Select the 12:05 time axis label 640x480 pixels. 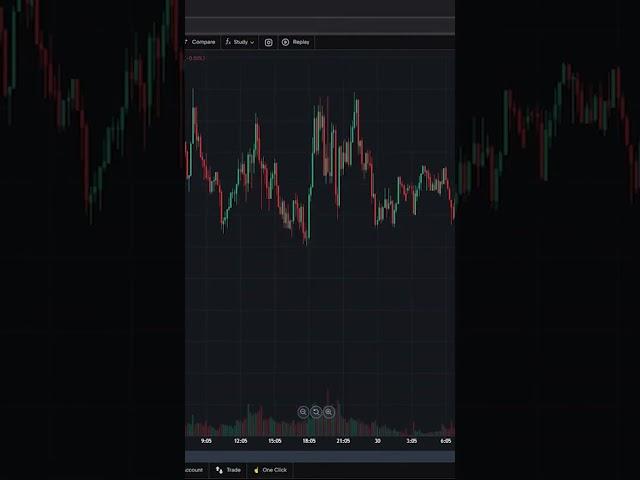tap(240, 441)
